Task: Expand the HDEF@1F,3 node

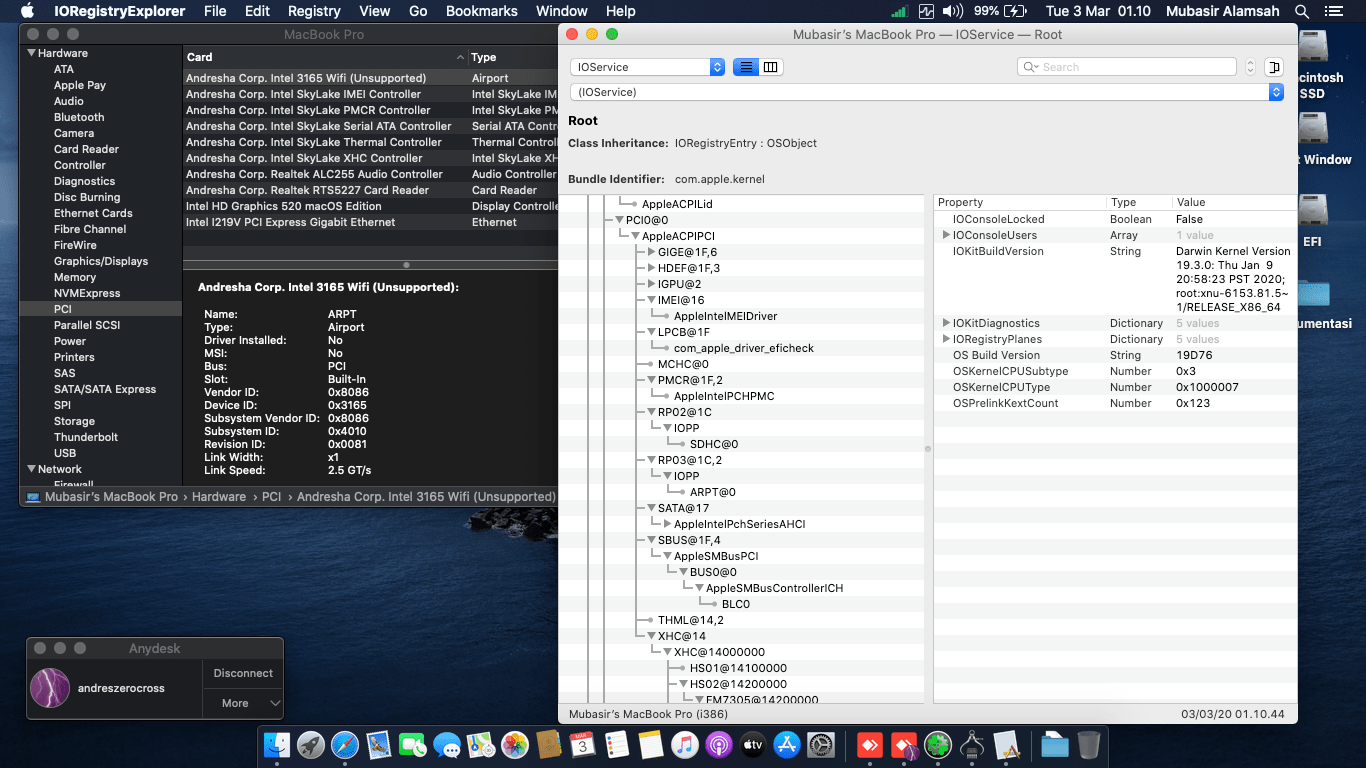Action: click(651, 268)
